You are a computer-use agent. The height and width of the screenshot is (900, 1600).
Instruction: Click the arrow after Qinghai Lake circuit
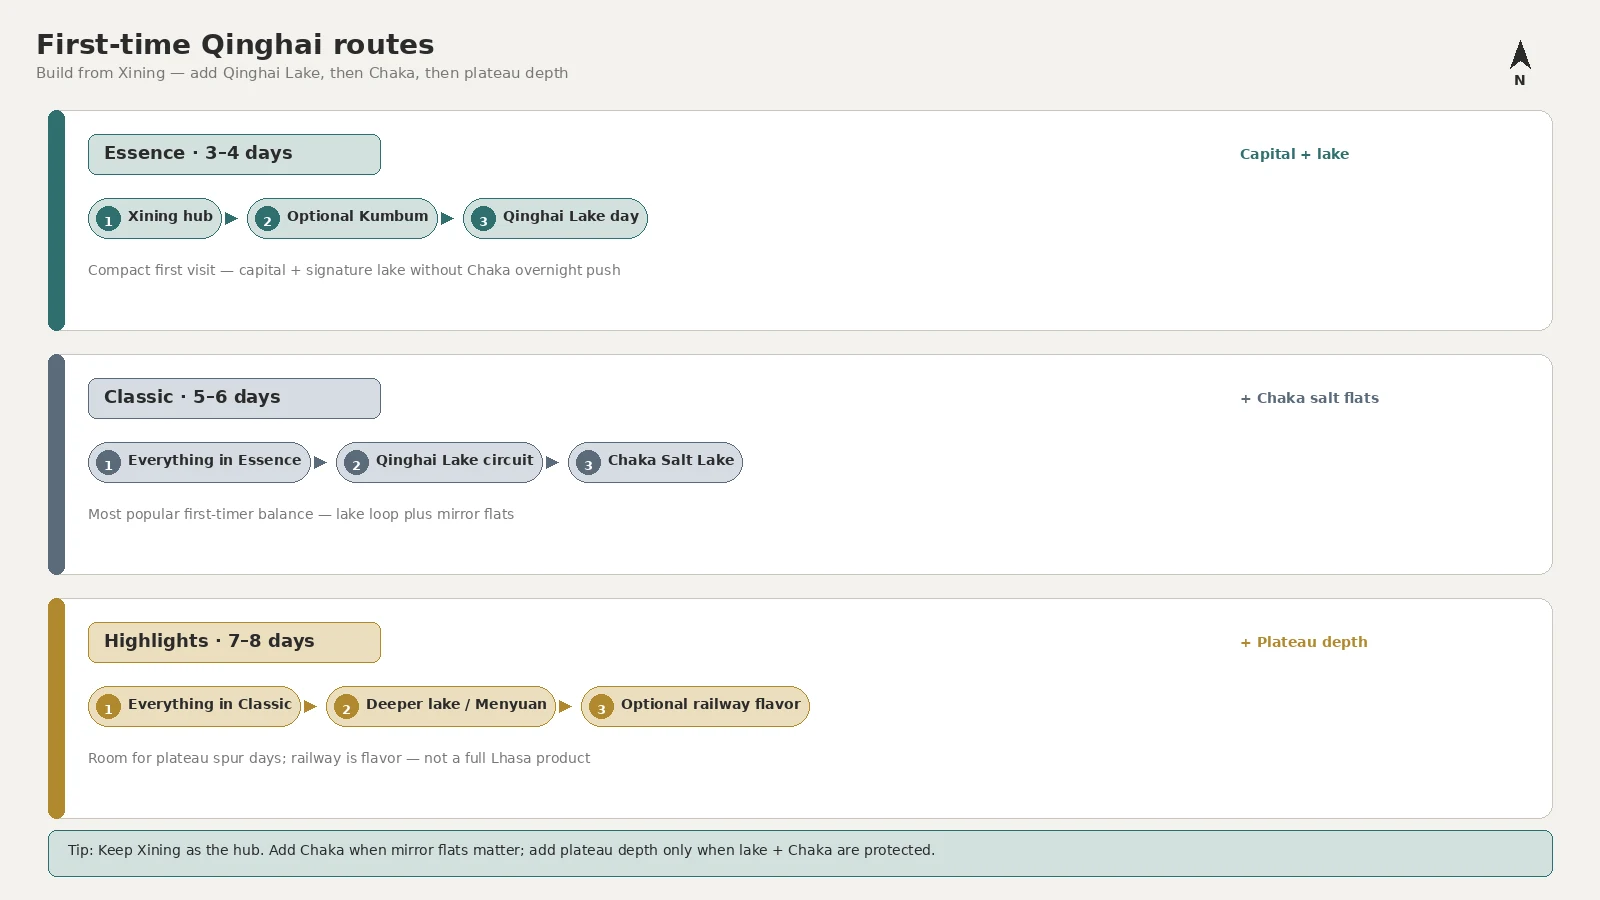pyautogui.click(x=552, y=462)
